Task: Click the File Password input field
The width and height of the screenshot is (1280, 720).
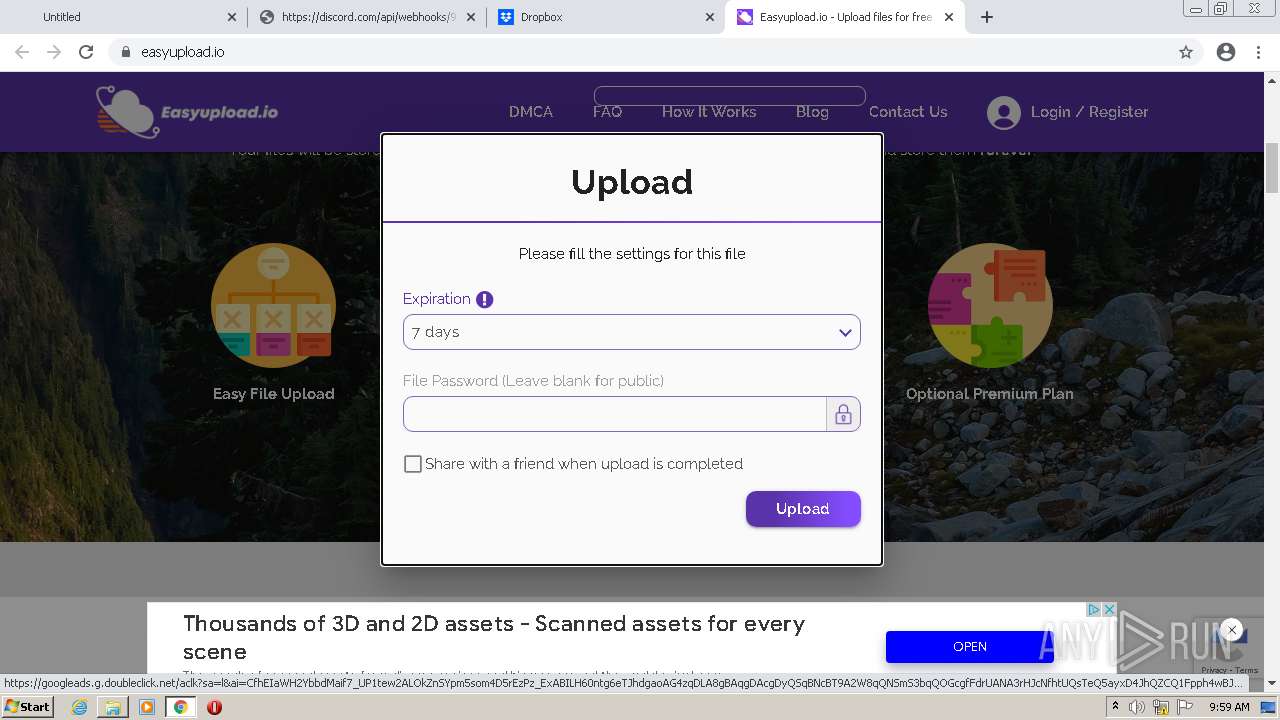Action: (x=615, y=414)
